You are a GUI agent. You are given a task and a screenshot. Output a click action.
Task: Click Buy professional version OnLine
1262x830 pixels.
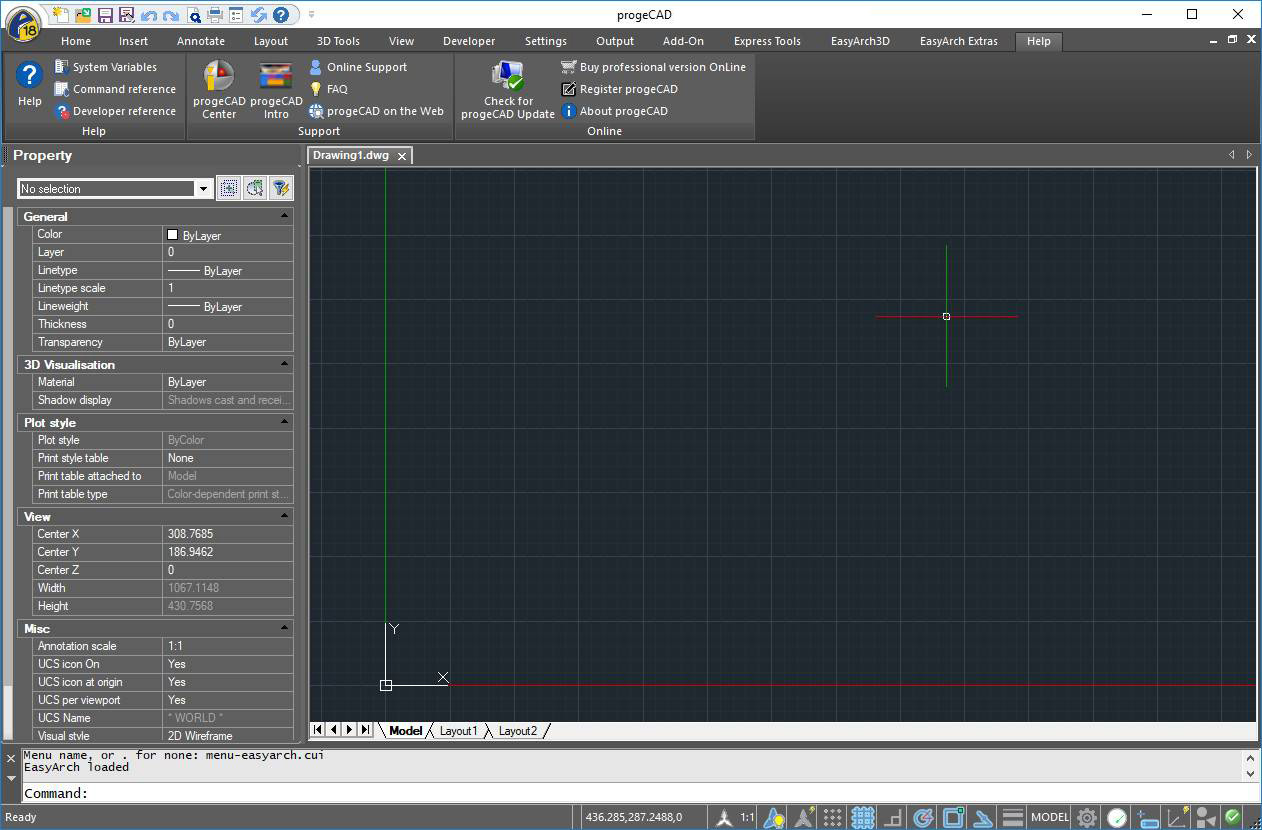pos(653,67)
